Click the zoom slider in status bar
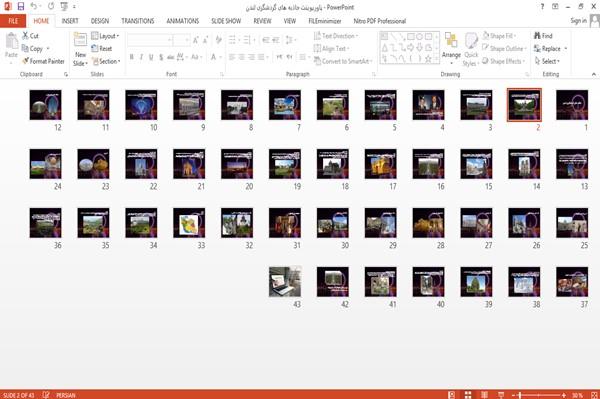Viewport: 600px width, 399px height. [x=539, y=395]
